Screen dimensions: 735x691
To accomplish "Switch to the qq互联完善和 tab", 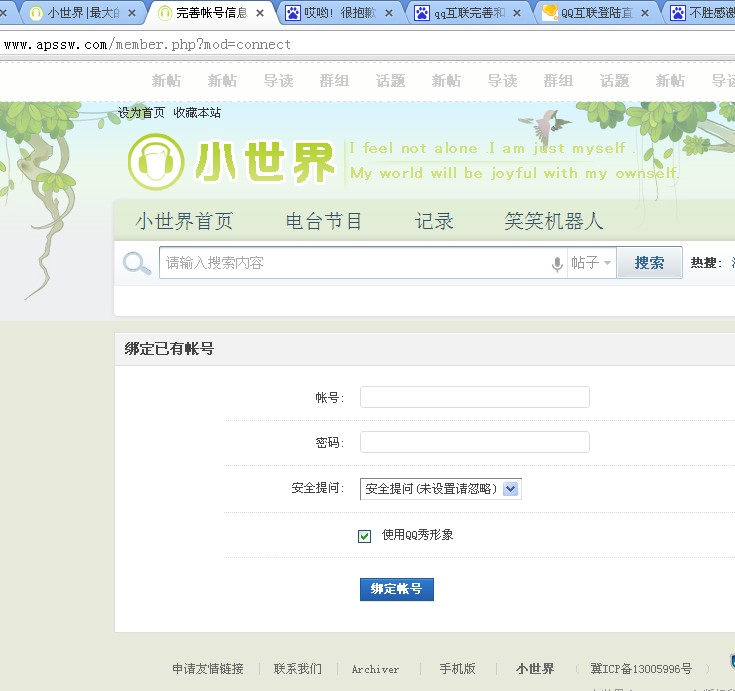I will click(x=468, y=13).
